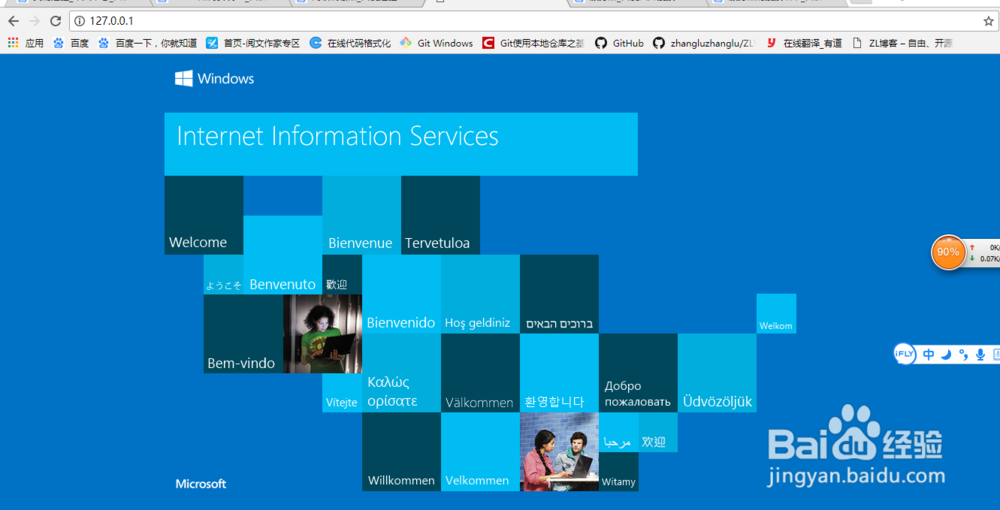Click the Hebrew ברוכים הבאים tile
Image resolution: width=1000 pixels, height=510 pixels.
click(559, 294)
